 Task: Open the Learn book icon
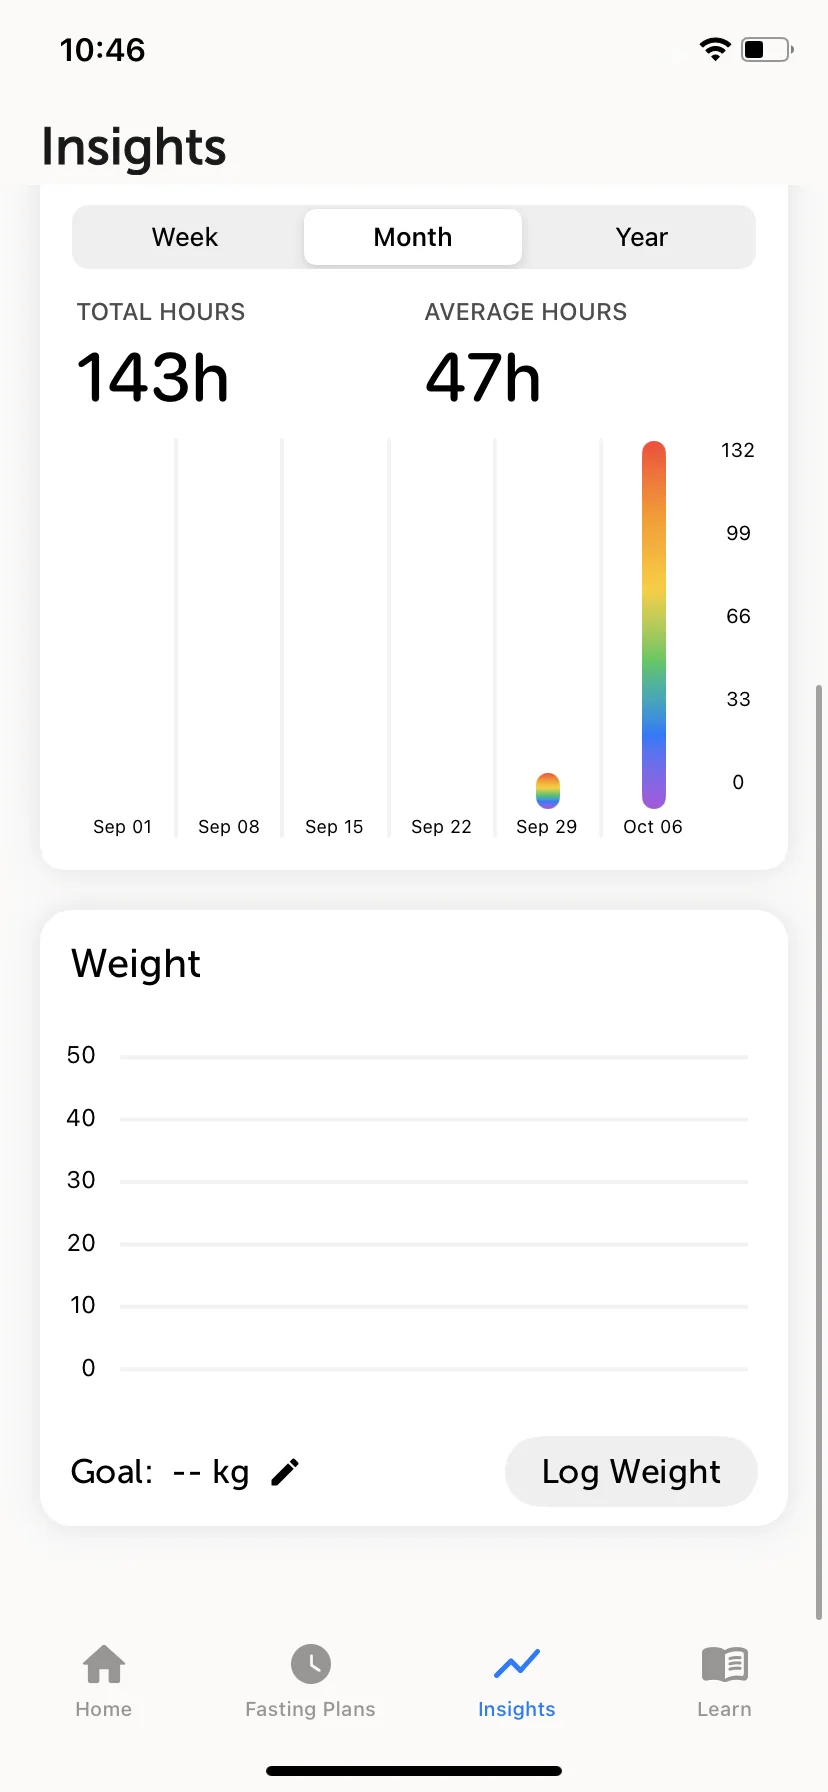pos(725,1664)
